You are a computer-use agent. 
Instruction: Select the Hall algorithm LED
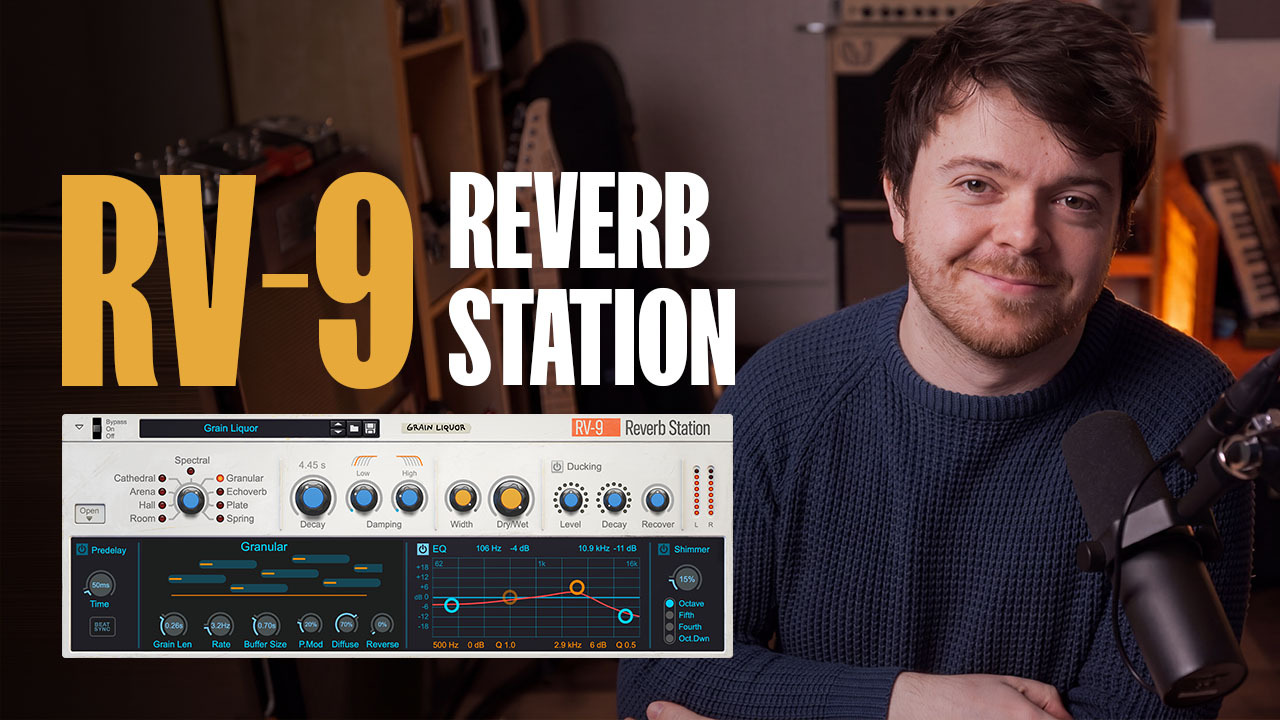tap(164, 505)
